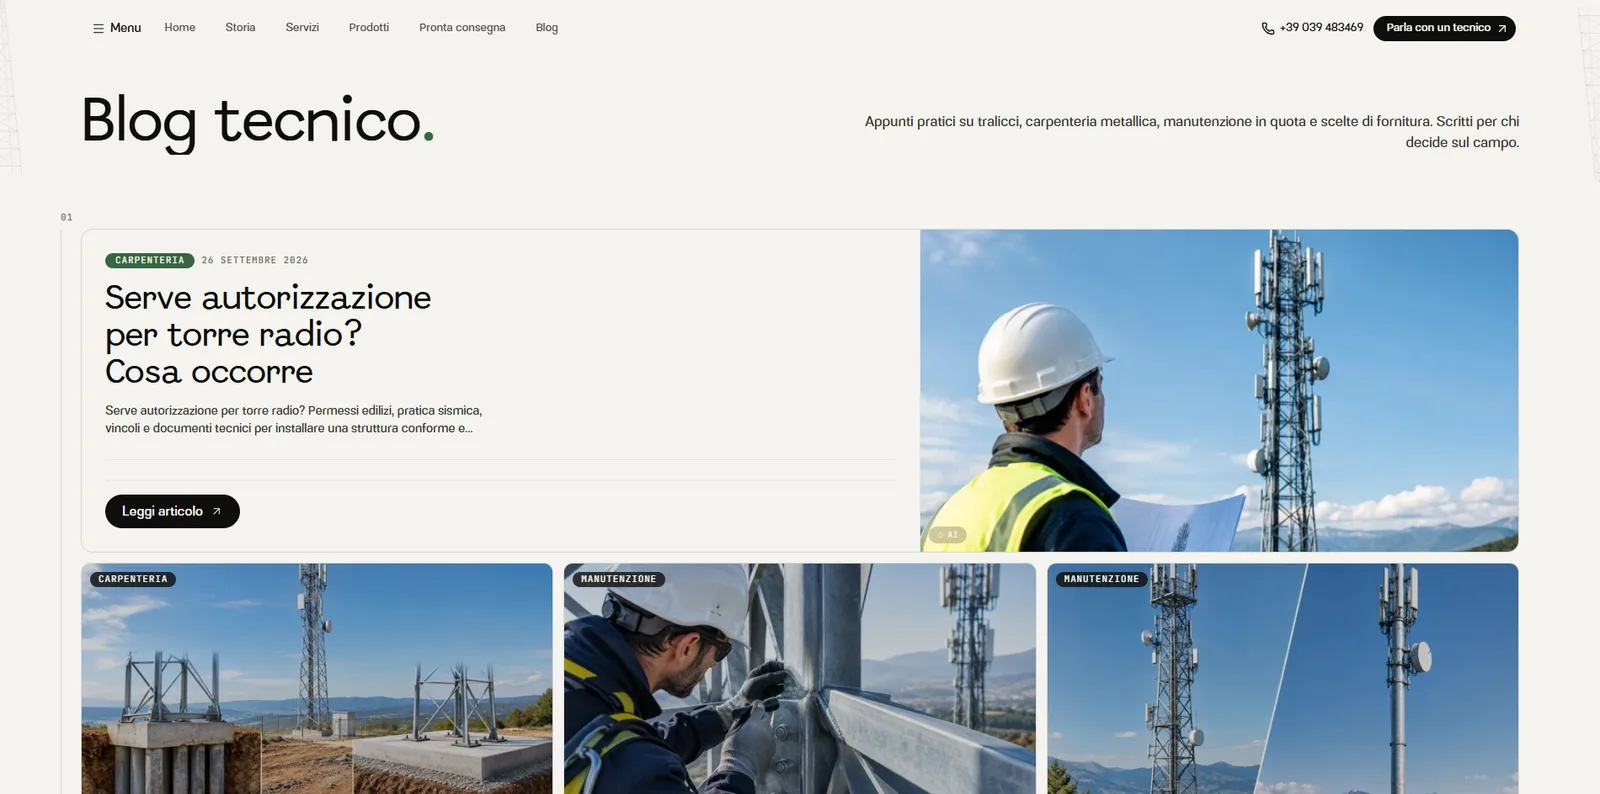Click the green CARPENTERIA tag on featured article
1600x794 pixels.
(150, 260)
